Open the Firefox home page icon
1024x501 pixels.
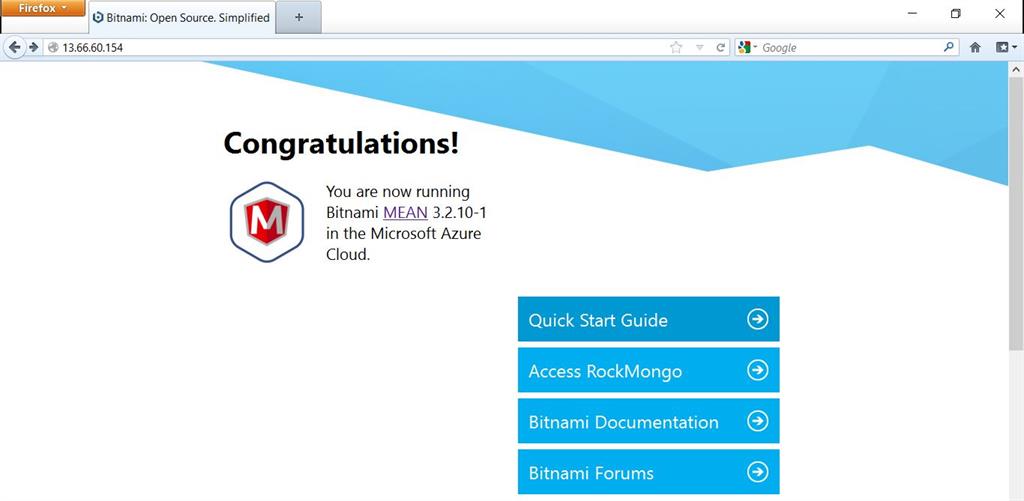(x=975, y=47)
